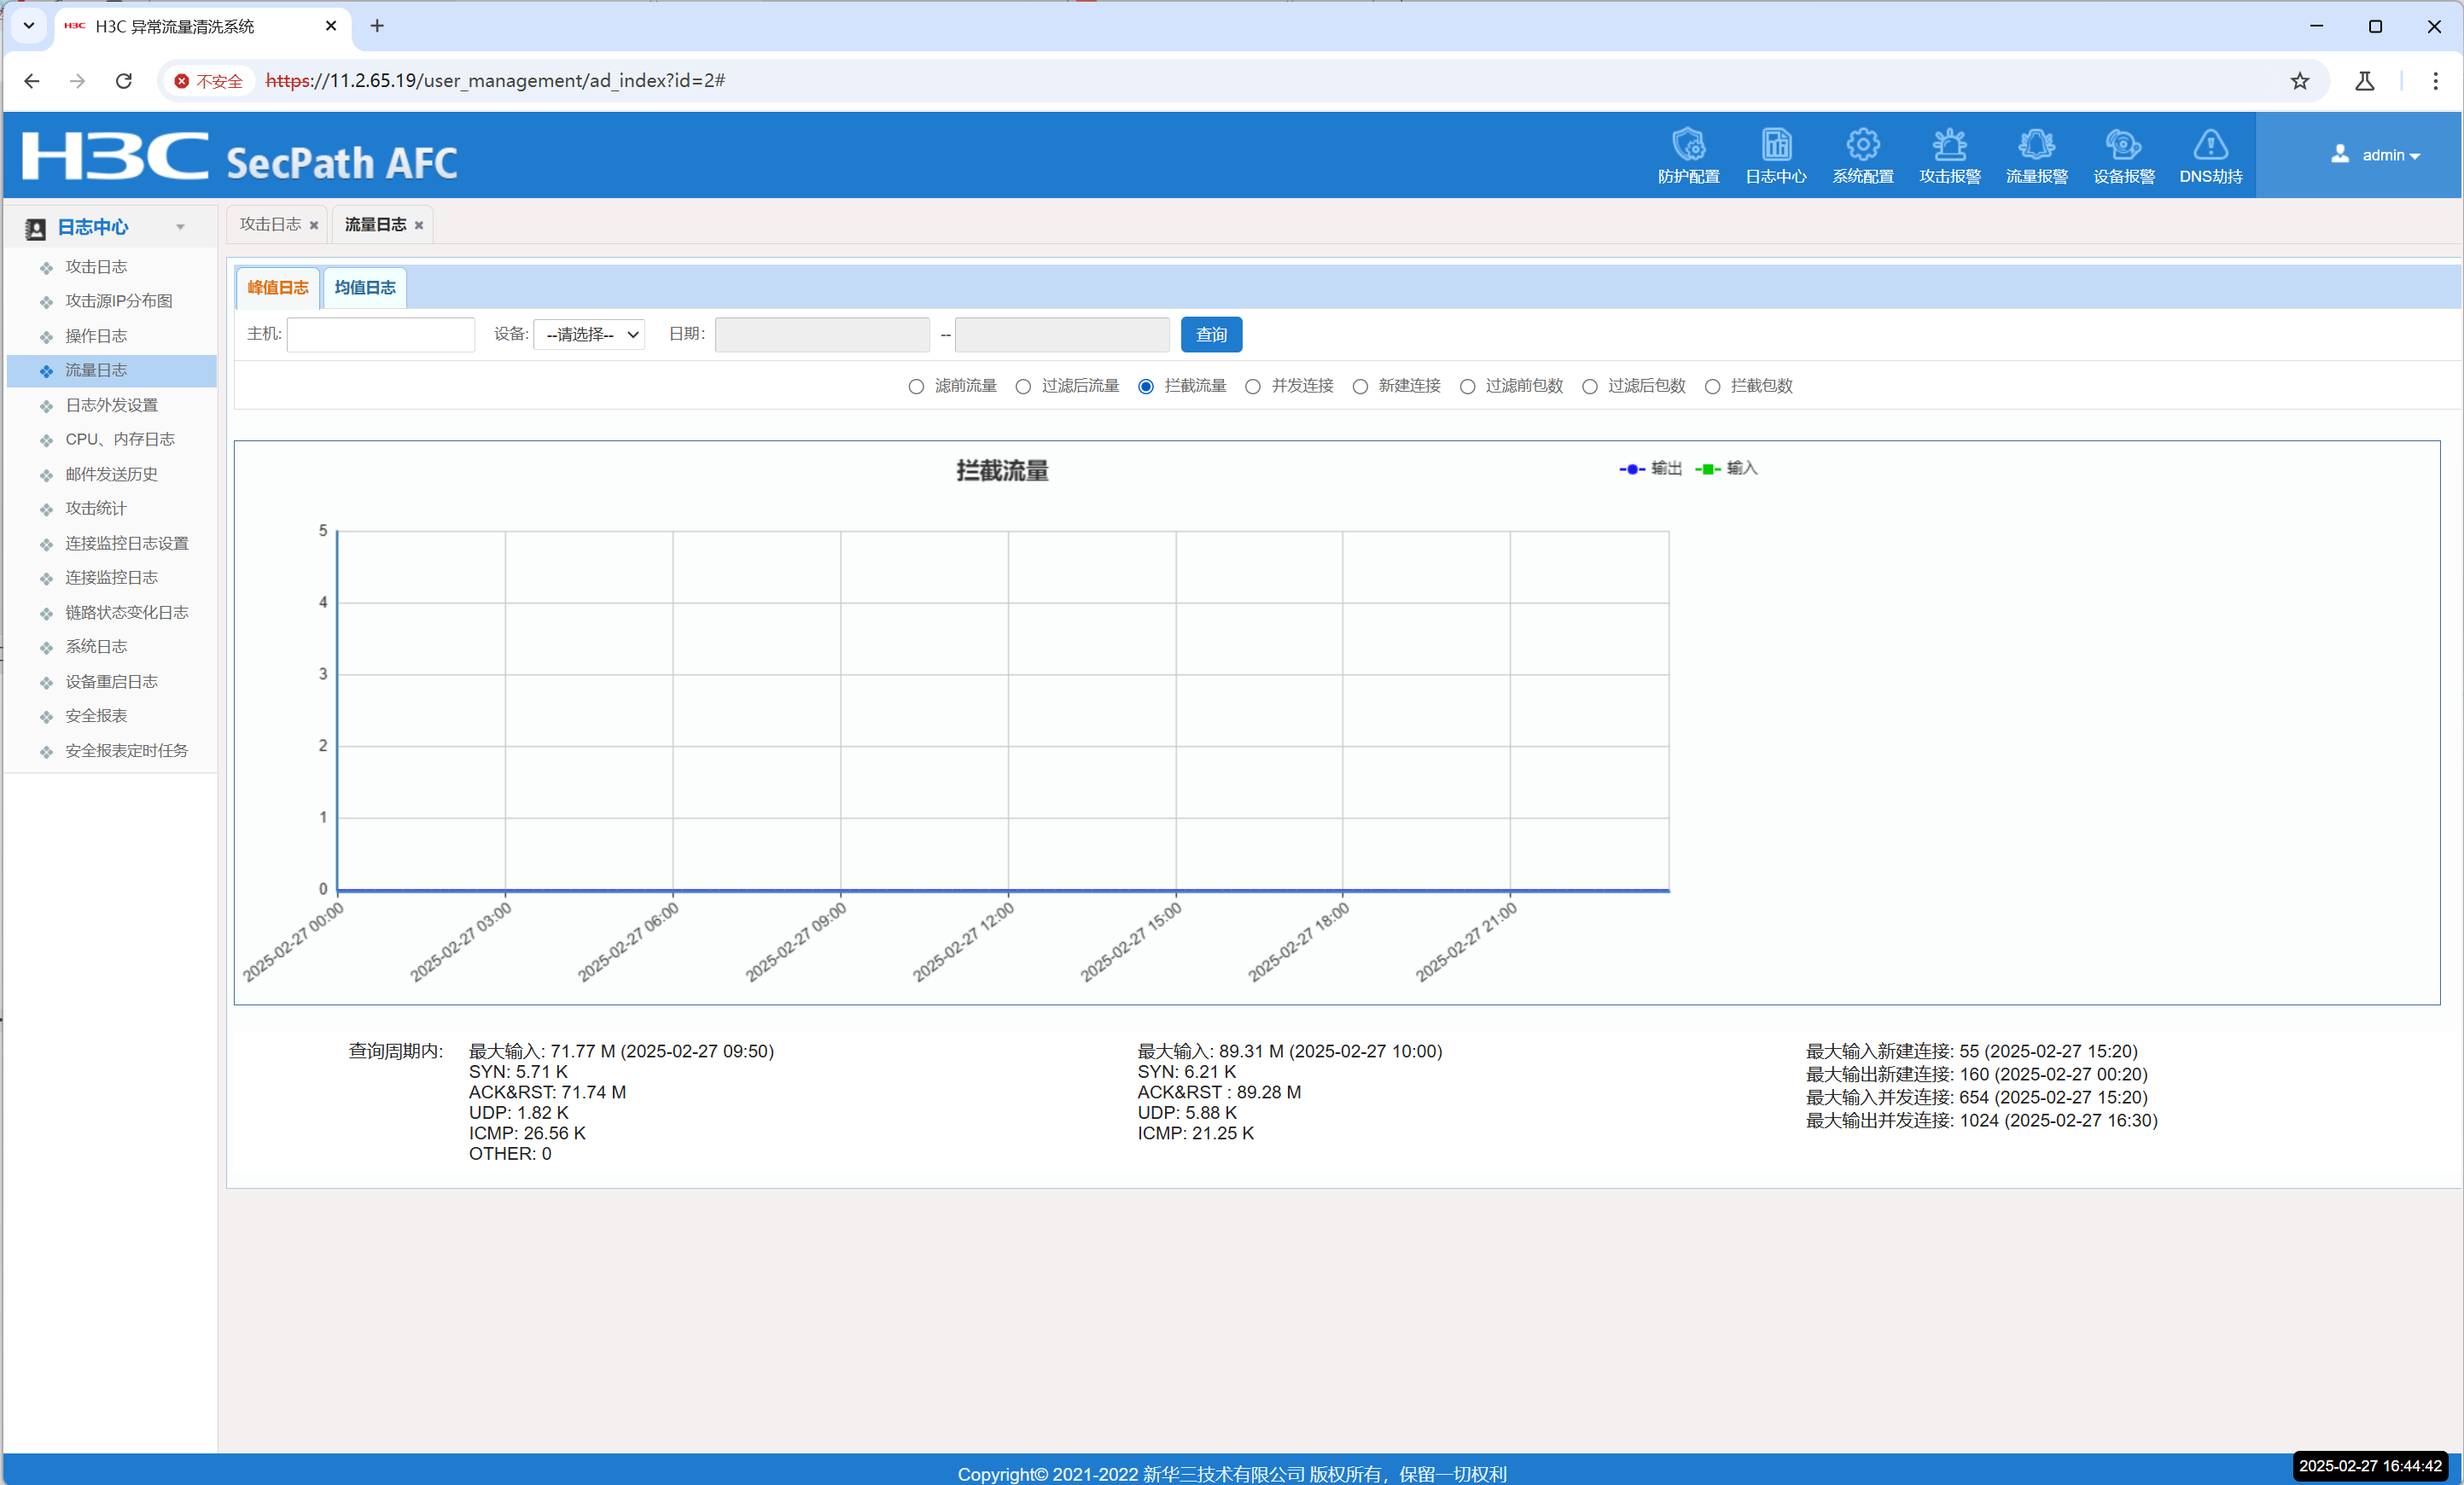Click the H3C SecPath AFC logo
The height and width of the screenshot is (1485, 2464).
click(x=240, y=157)
